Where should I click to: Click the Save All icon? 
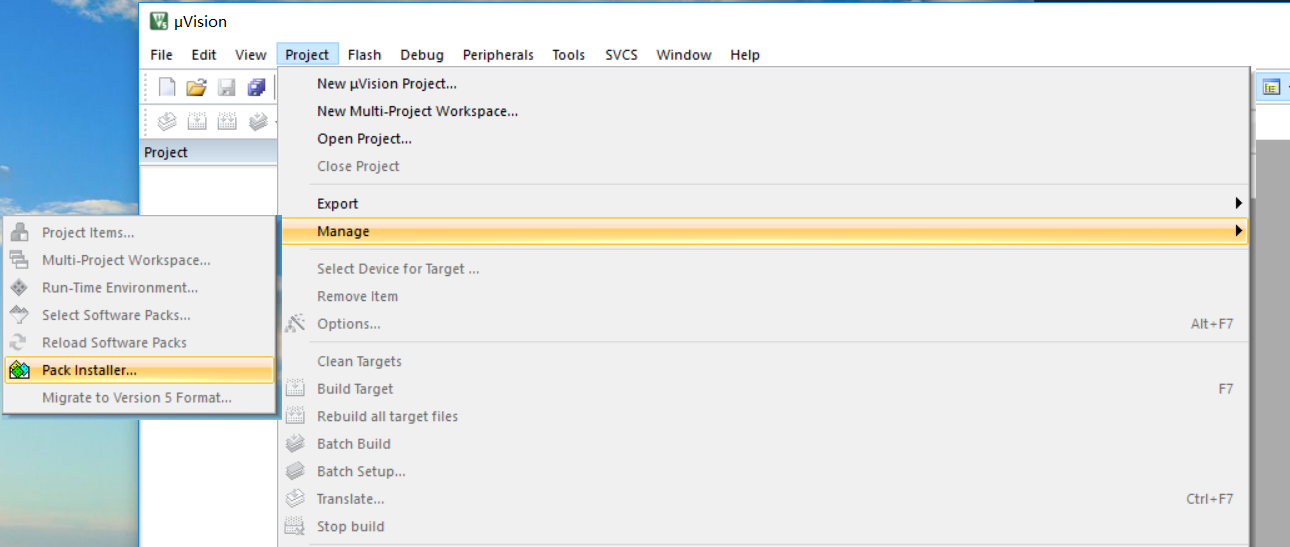(x=256, y=87)
